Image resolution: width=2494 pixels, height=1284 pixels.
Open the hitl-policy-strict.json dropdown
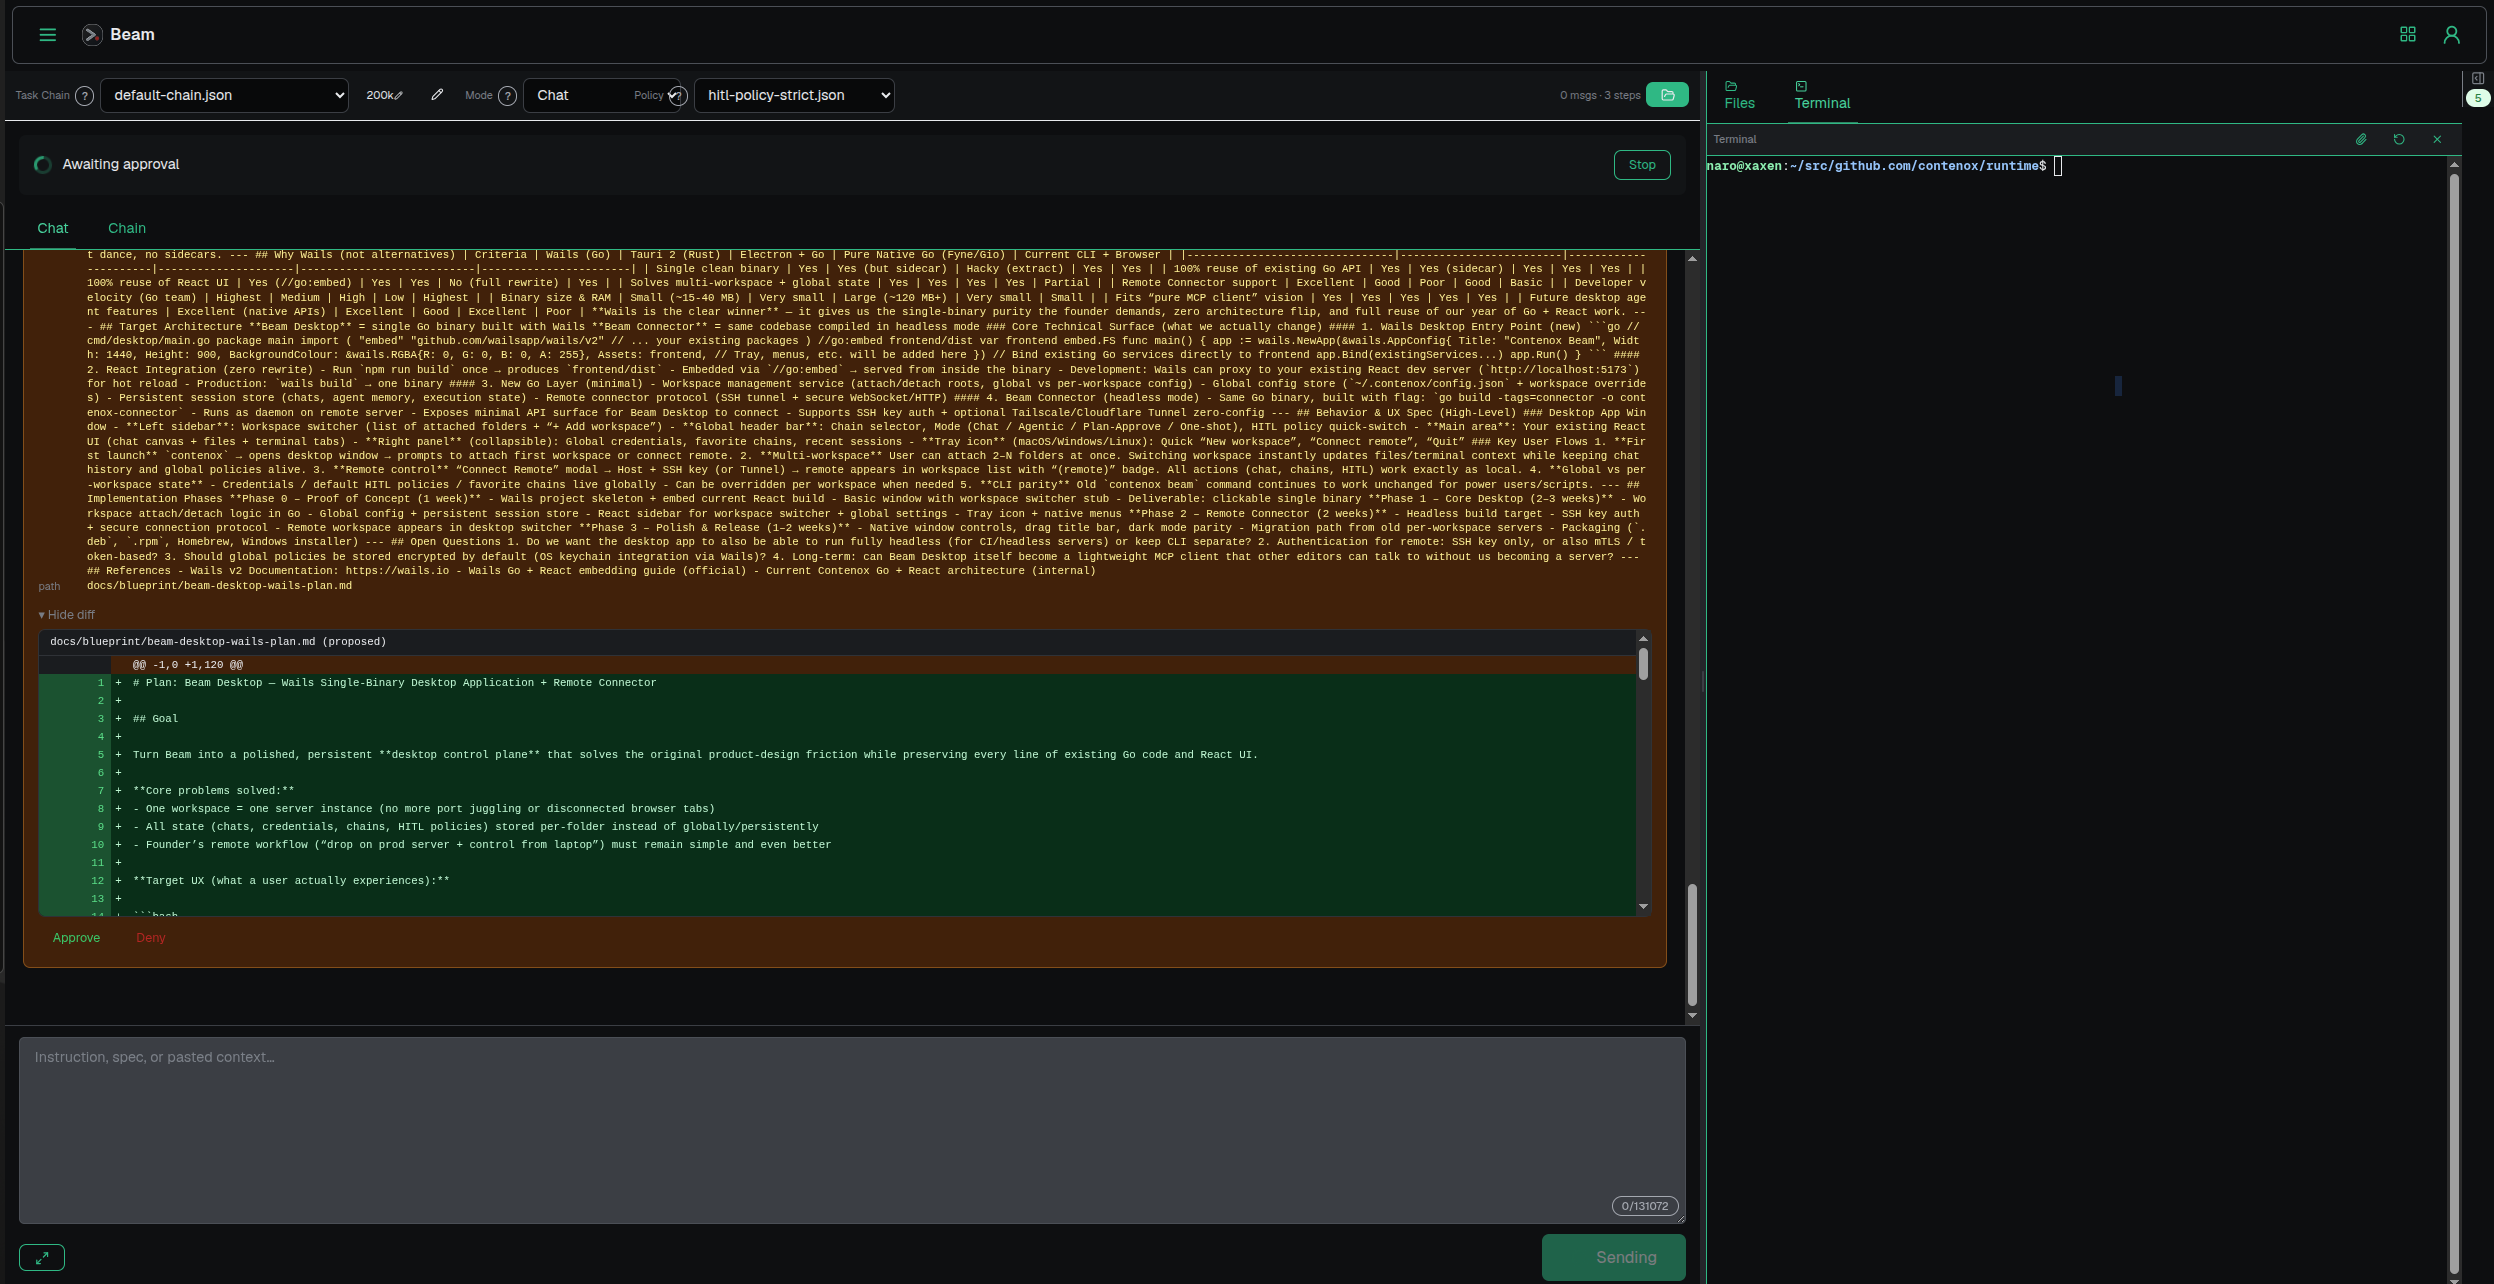(794, 96)
